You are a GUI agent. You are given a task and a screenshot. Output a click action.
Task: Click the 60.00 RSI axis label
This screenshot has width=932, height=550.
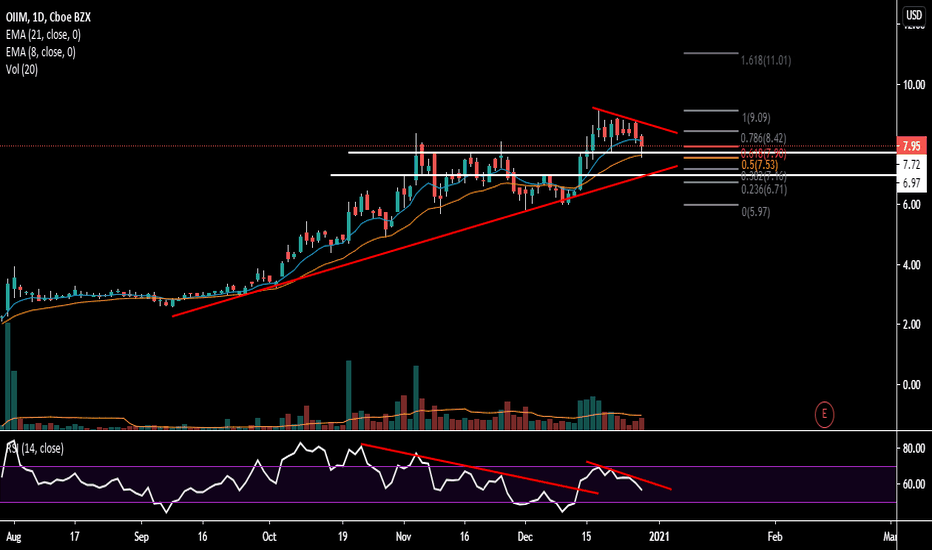click(x=914, y=484)
